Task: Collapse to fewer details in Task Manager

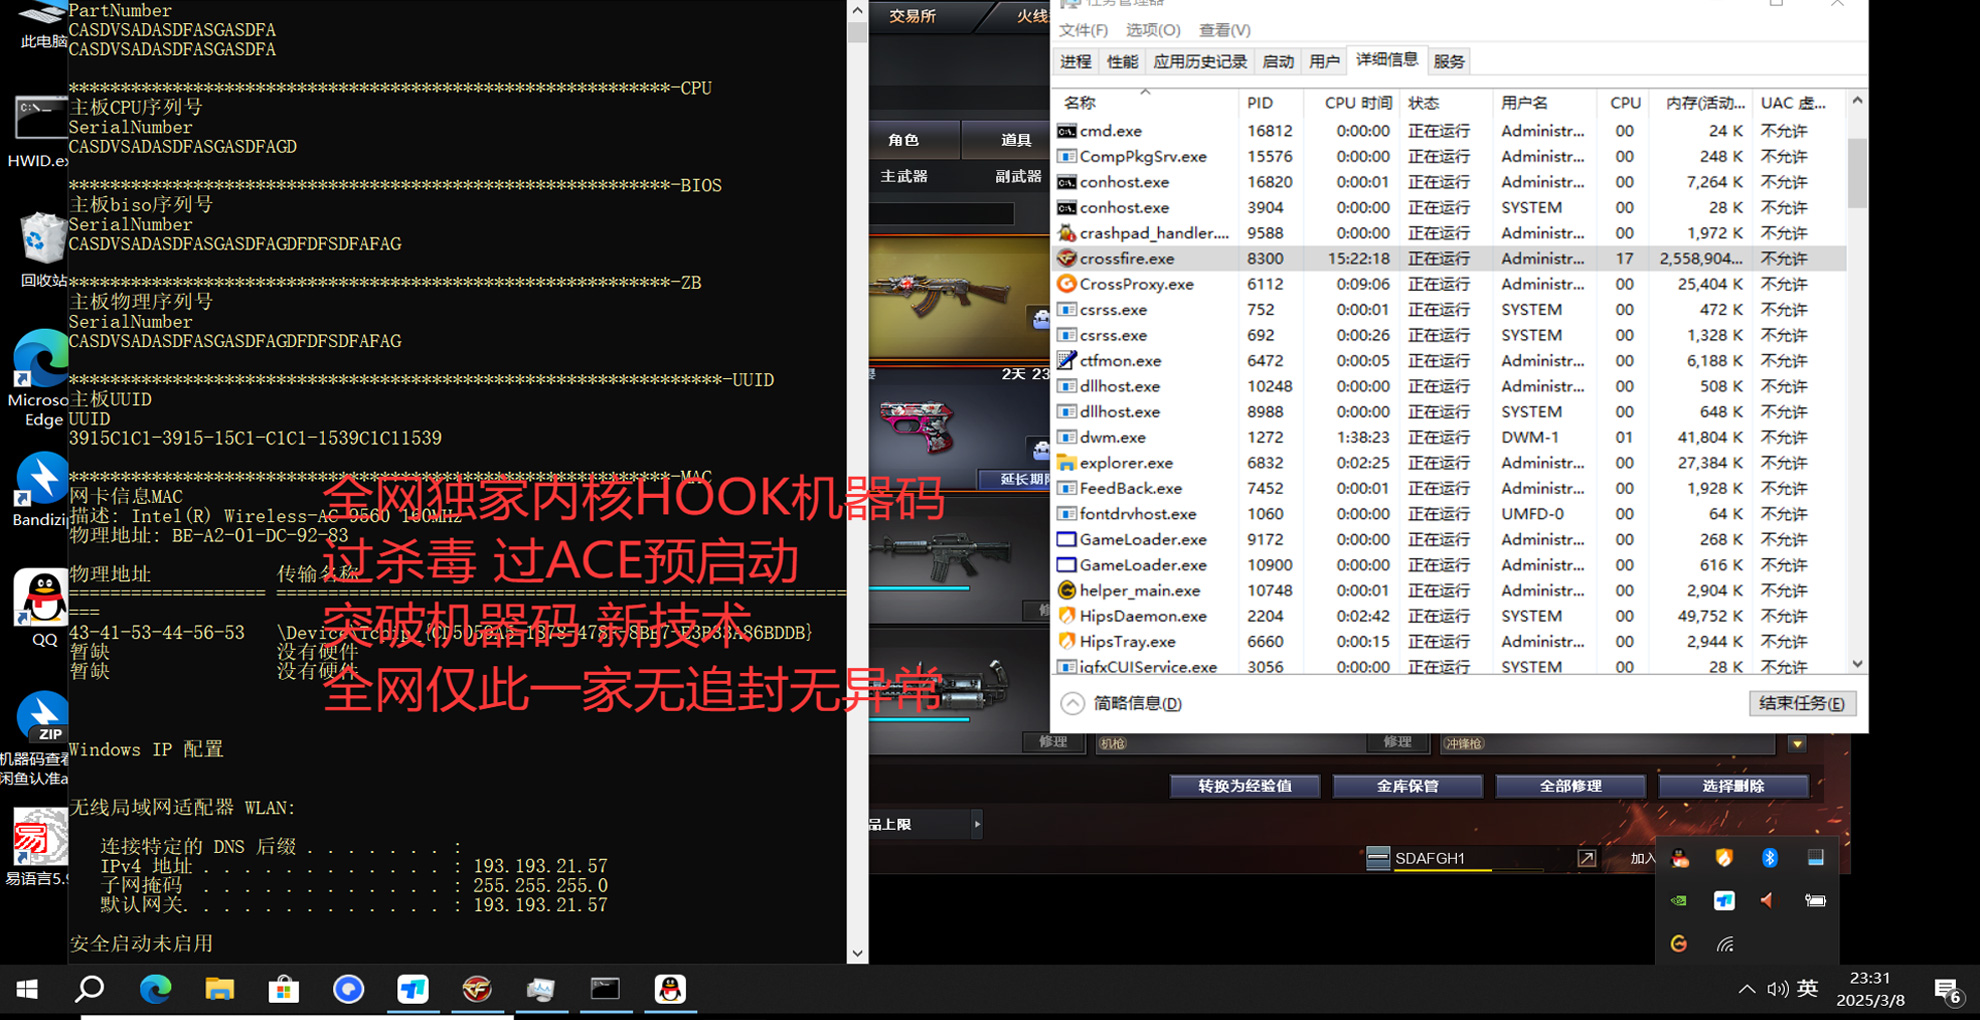Action: tap(1122, 703)
